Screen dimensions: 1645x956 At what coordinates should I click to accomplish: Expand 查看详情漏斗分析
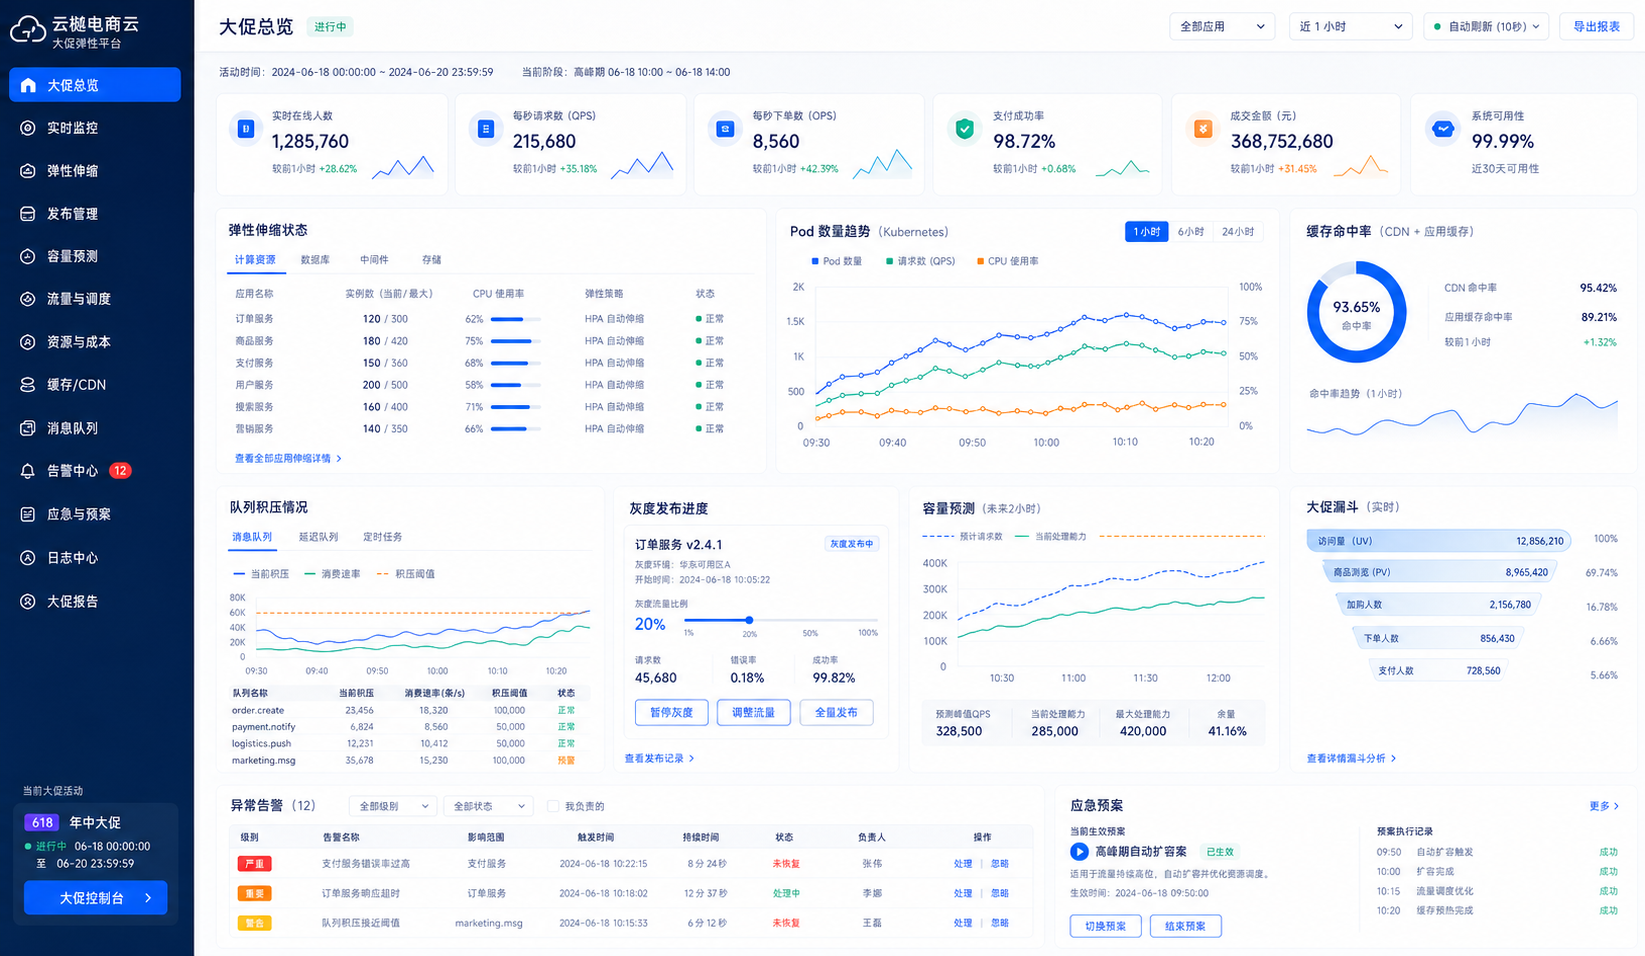click(x=1351, y=758)
